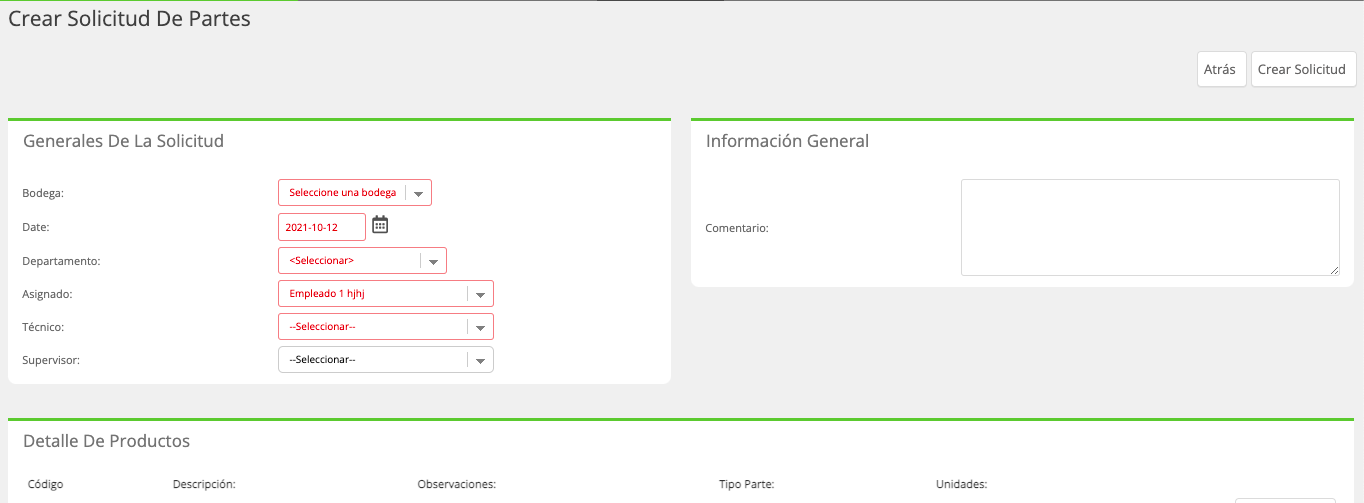1364x503 pixels.
Task: Open the Técnico dropdown
Action: click(386, 327)
